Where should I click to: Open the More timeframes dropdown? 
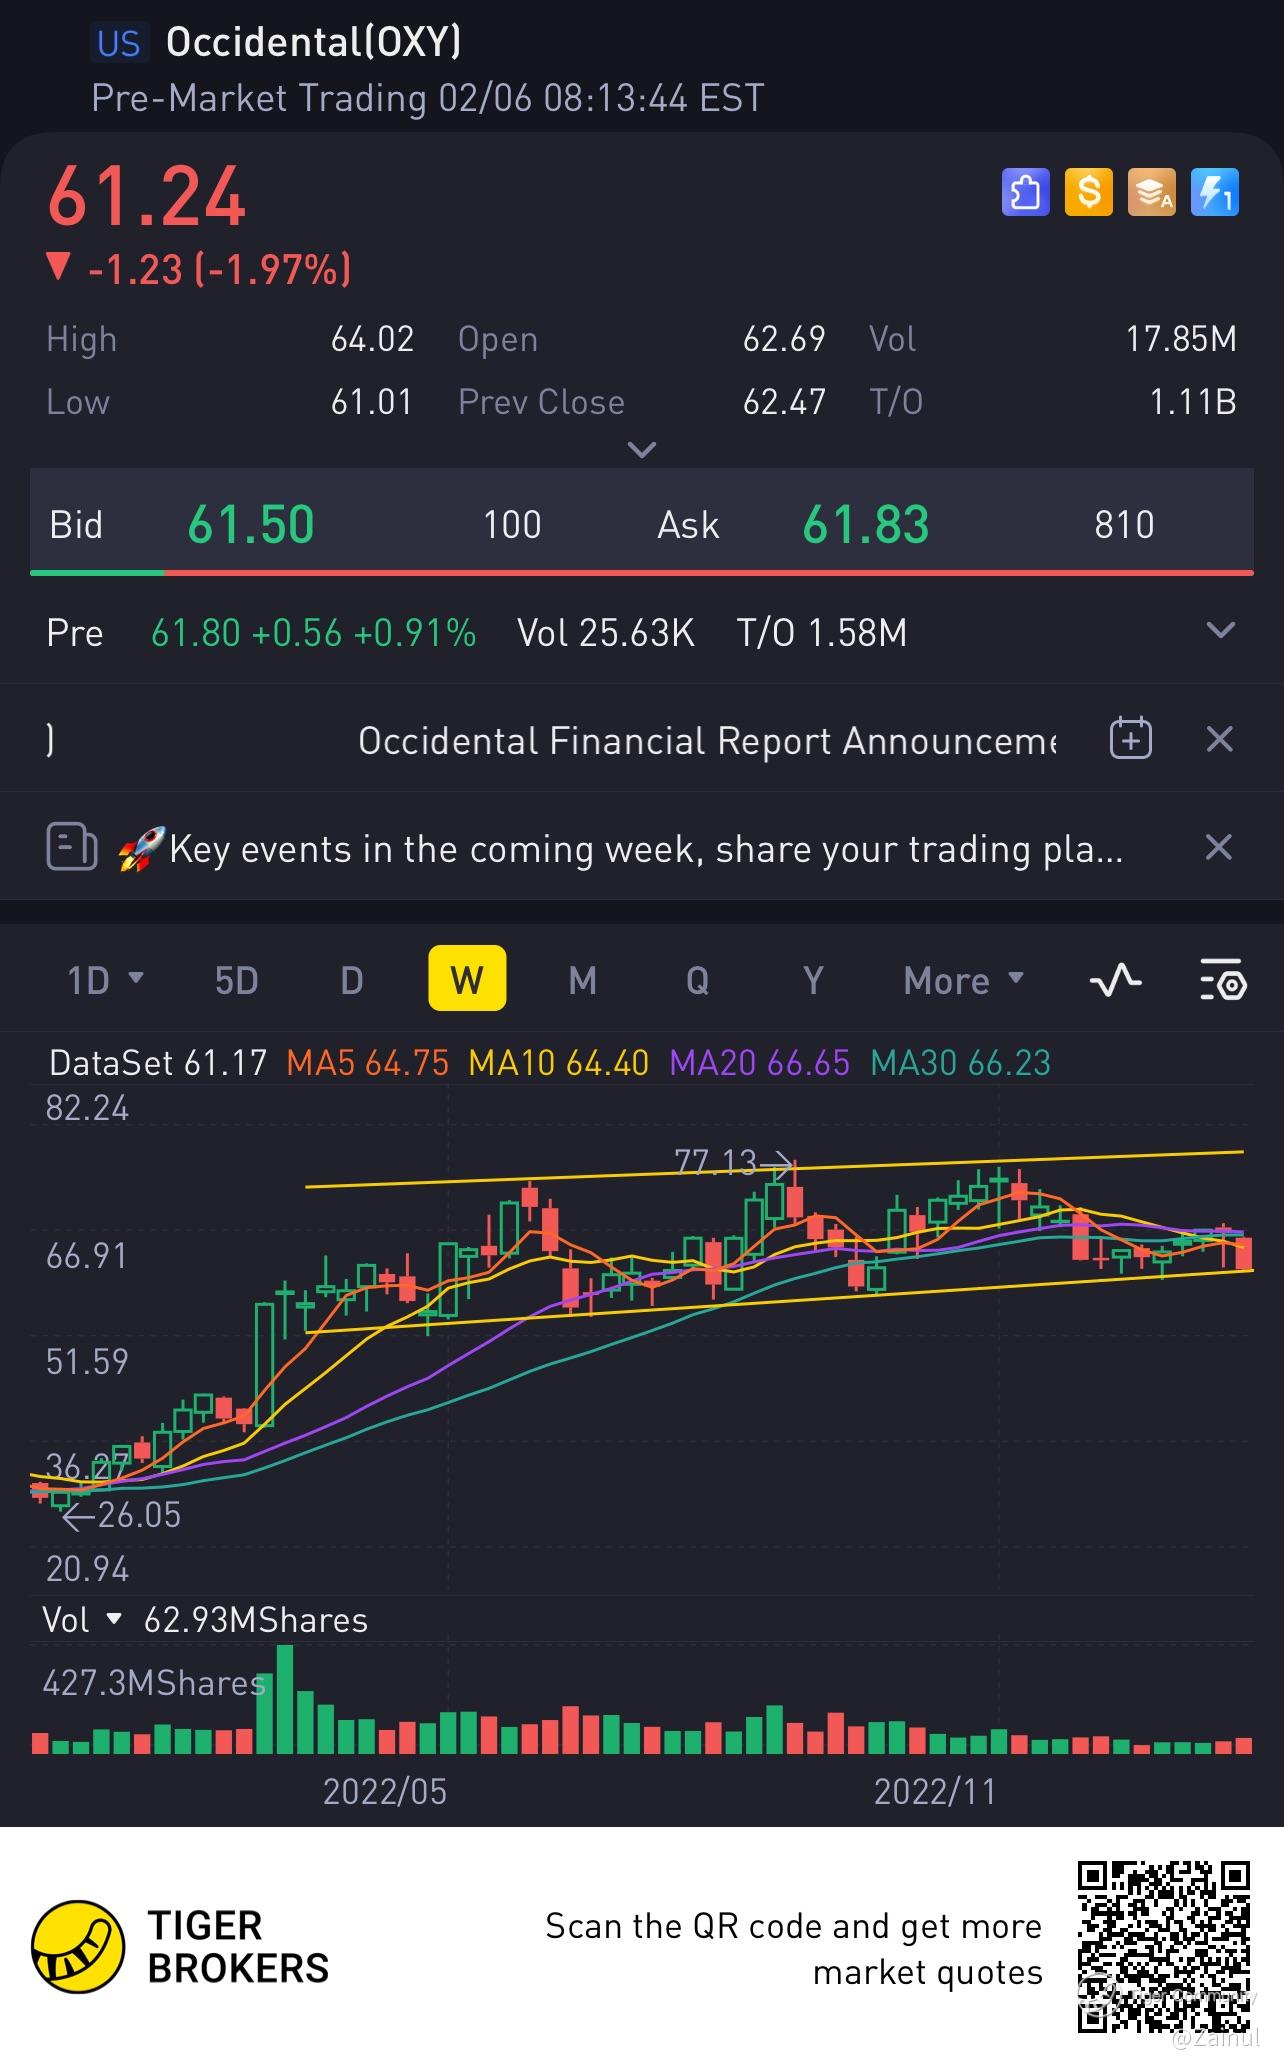(963, 980)
